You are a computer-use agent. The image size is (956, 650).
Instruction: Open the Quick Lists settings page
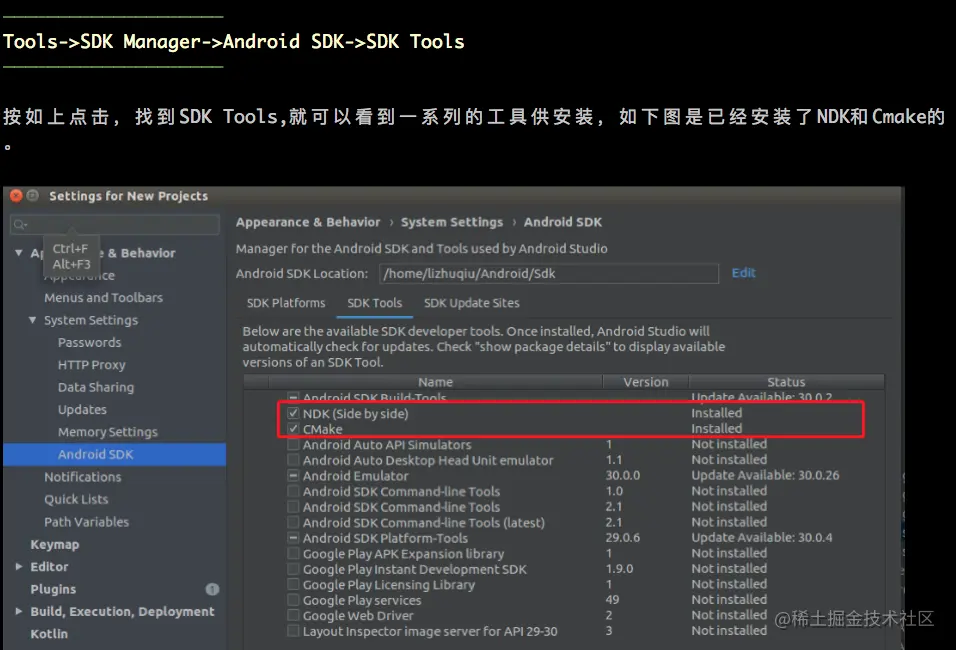click(76, 499)
